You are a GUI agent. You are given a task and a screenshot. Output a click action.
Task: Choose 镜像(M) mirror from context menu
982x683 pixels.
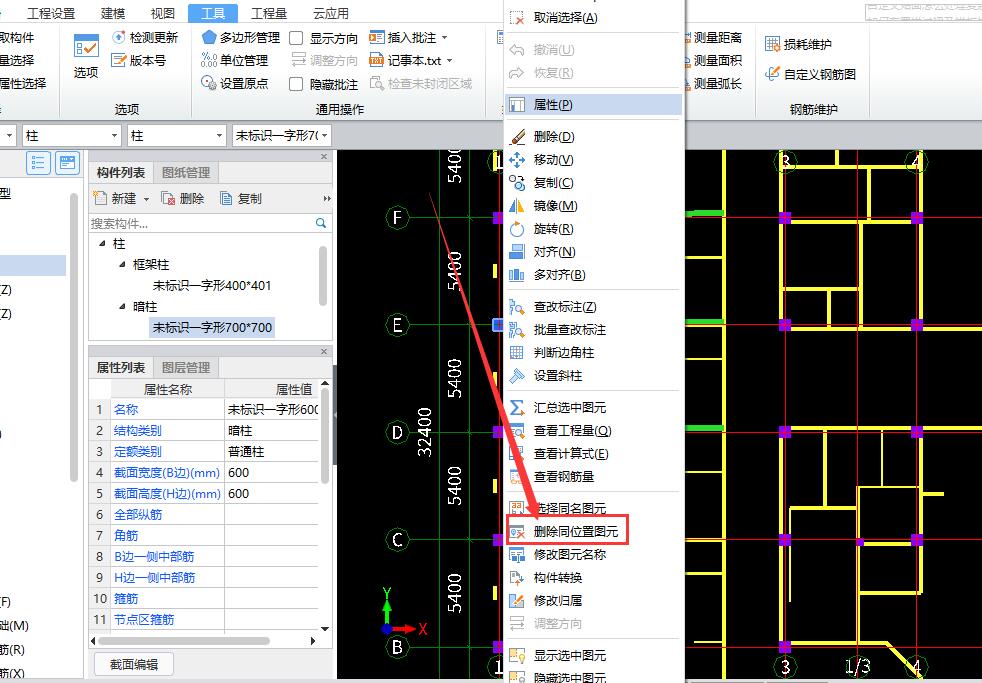pyautogui.click(x=555, y=205)
